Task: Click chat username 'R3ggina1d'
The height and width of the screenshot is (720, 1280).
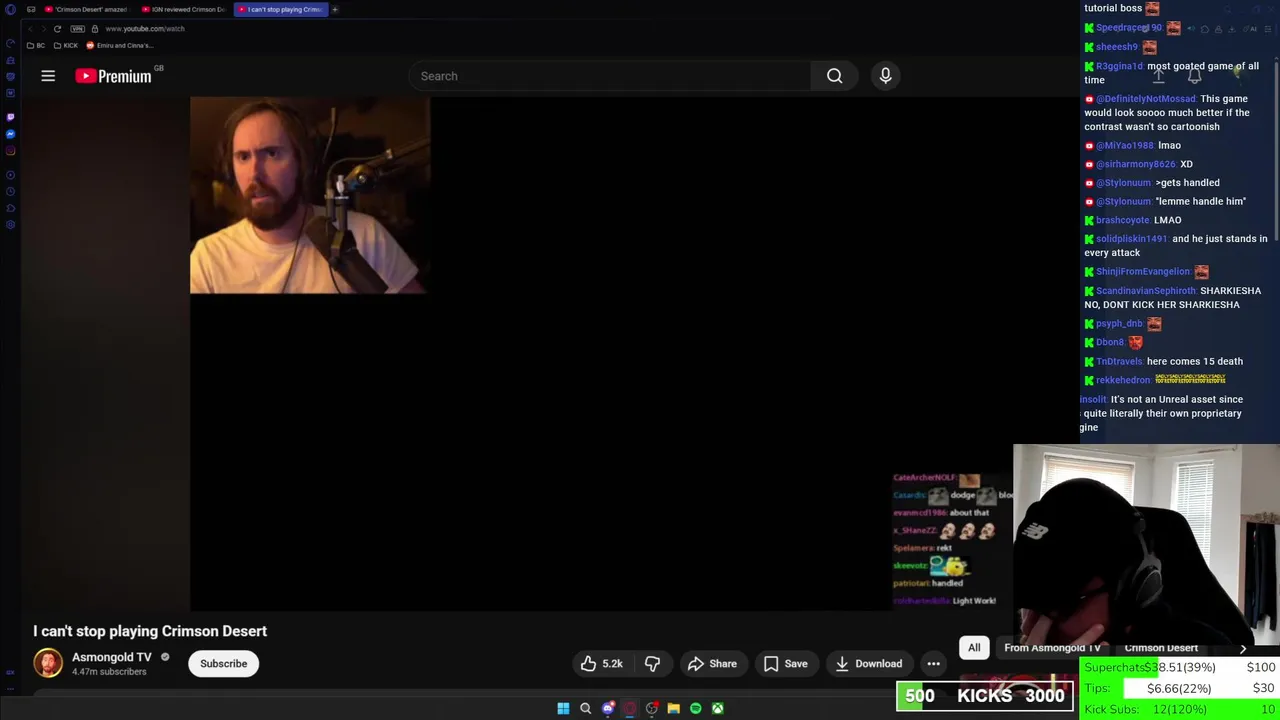Action: [x=1119, y=67]
